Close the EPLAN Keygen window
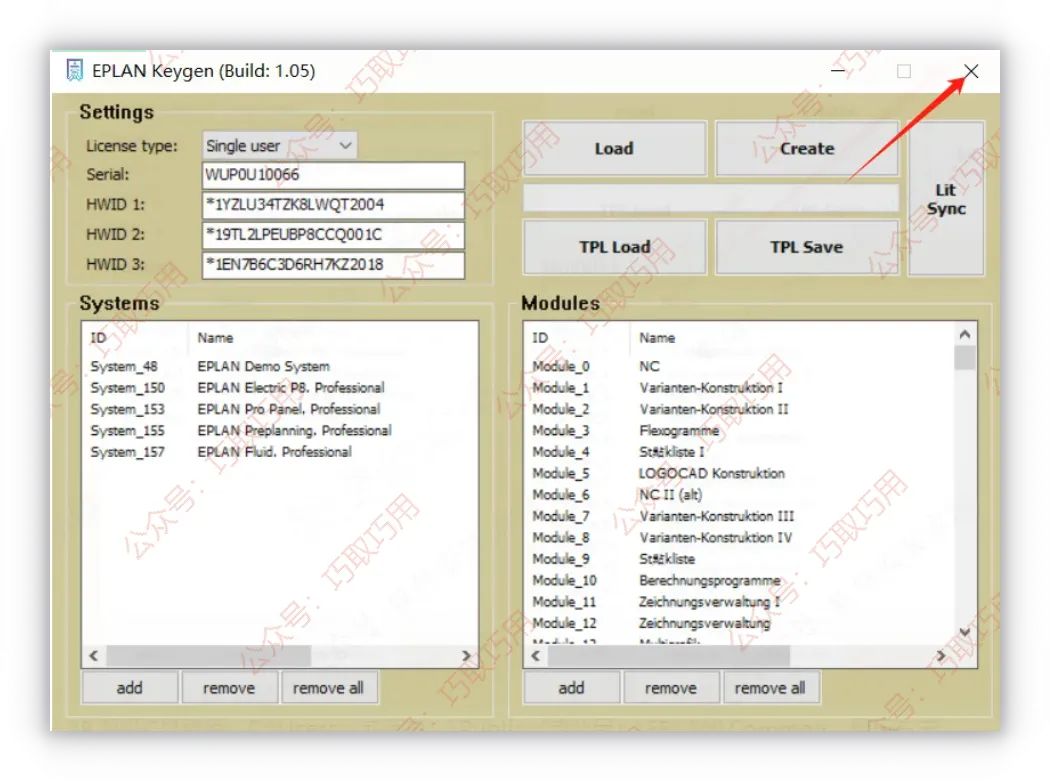 (x=971, y=71)
